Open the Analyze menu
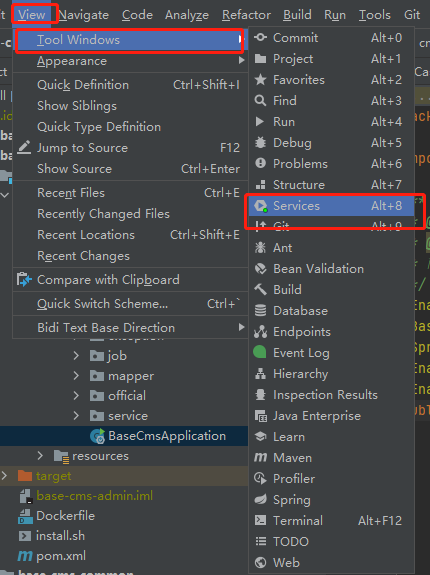This screenshot has width=430, height=575. [x=187, y=15]
